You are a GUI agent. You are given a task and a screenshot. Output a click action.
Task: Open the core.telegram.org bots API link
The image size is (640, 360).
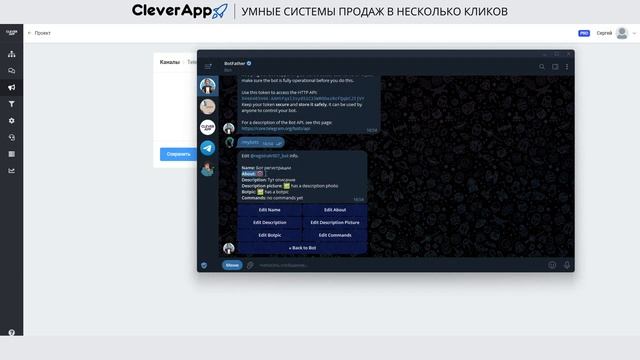(x=276, y=129)
